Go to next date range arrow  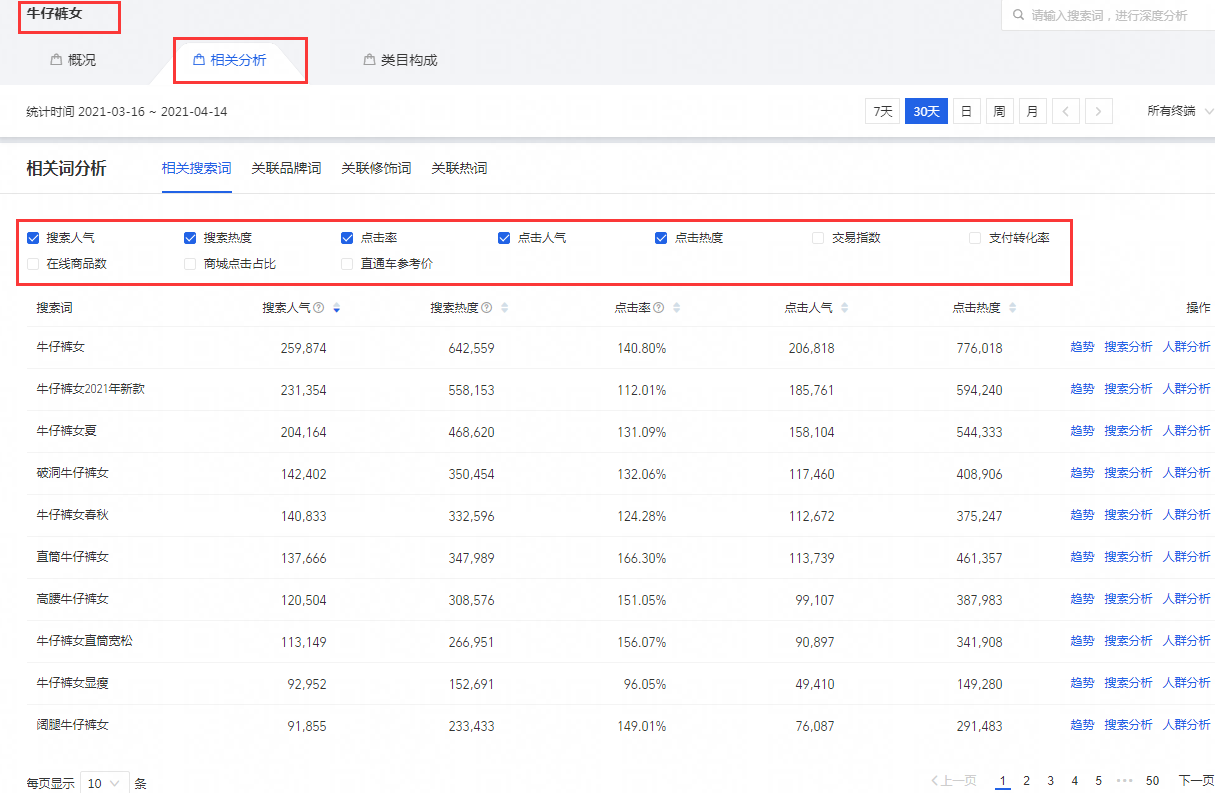coord(1099,111)
